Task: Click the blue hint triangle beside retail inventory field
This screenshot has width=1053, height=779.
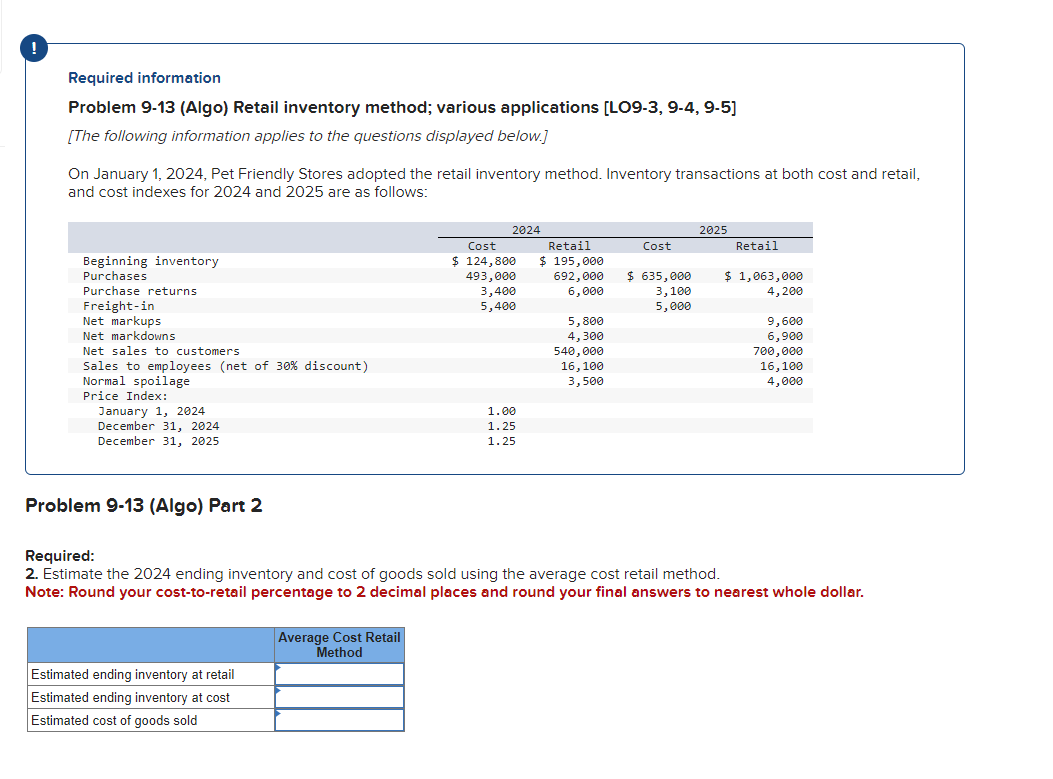Action: coord(278,668)
